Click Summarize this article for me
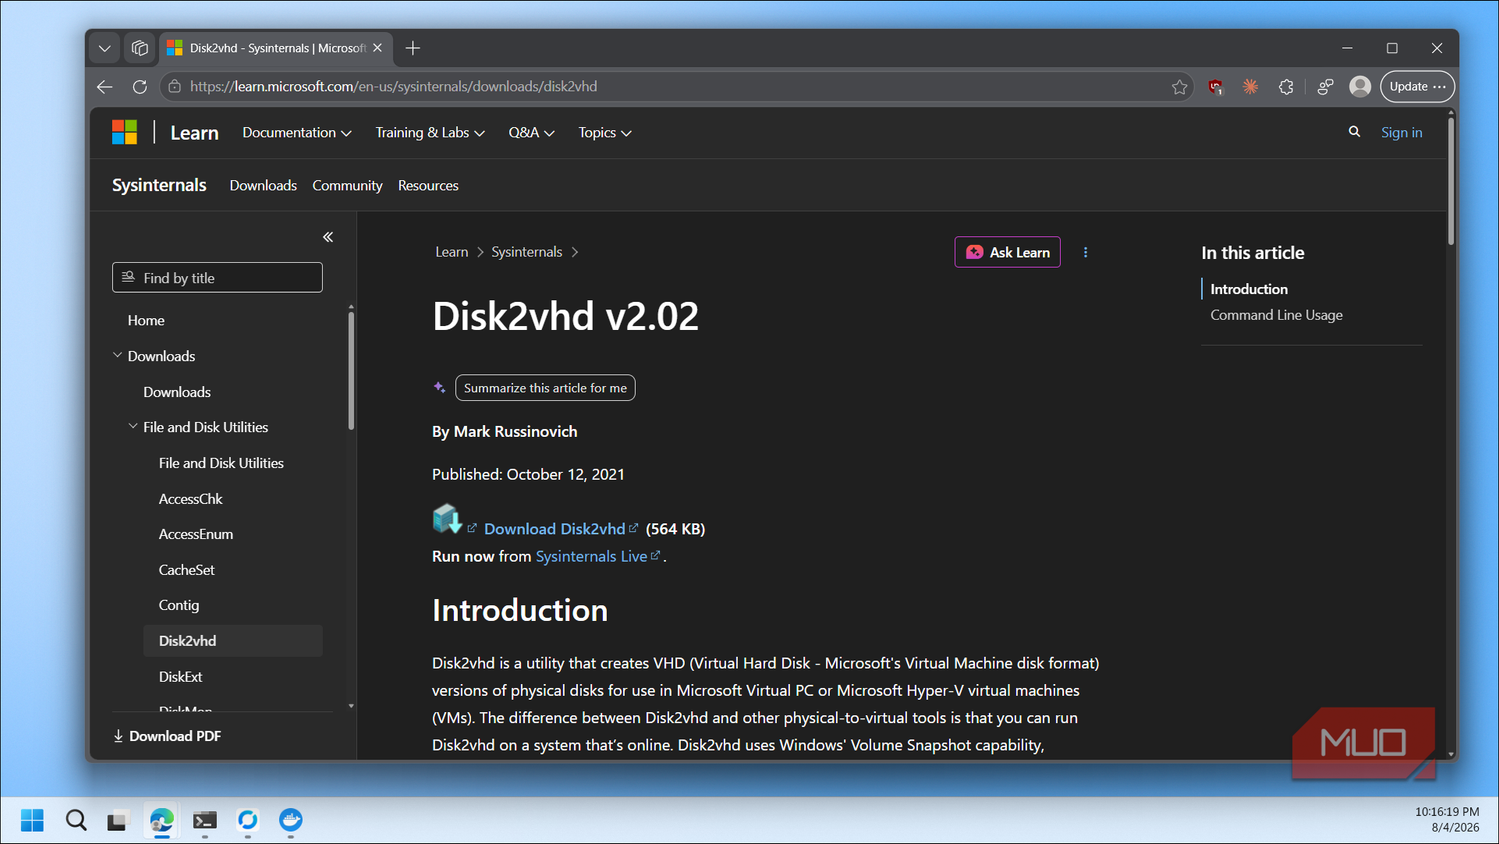The image size is (1499, 844). click(x=545, y=388)
